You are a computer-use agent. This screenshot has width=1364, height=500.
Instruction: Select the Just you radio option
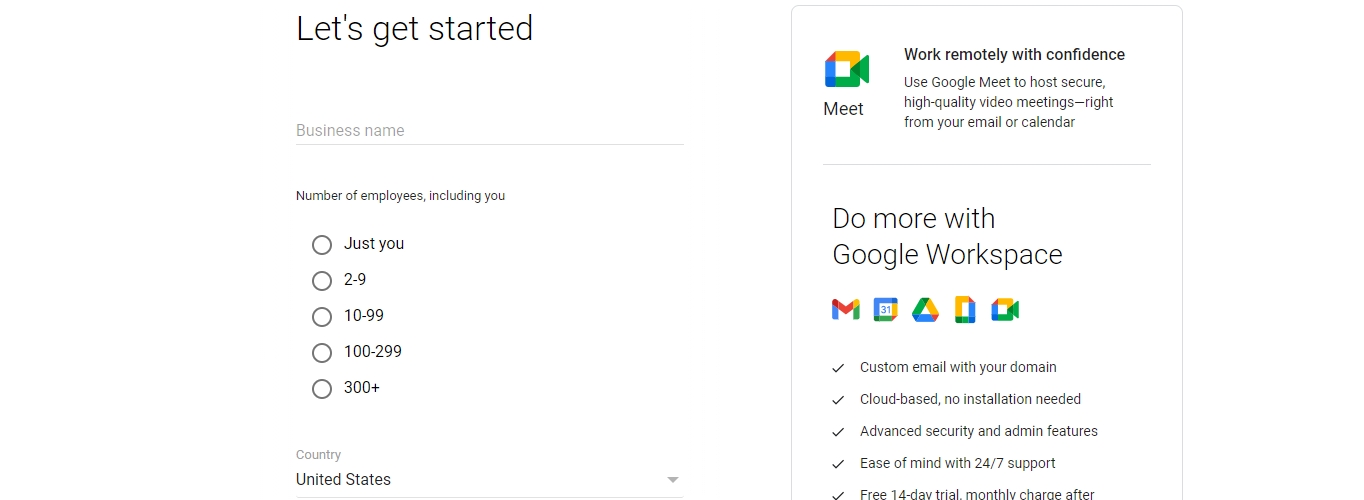click(322, 245)
